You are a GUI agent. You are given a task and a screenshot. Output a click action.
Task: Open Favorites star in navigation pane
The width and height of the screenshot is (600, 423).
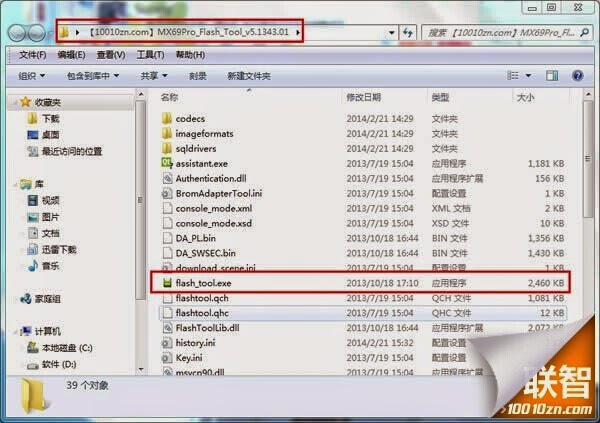[x=25, y=102]
